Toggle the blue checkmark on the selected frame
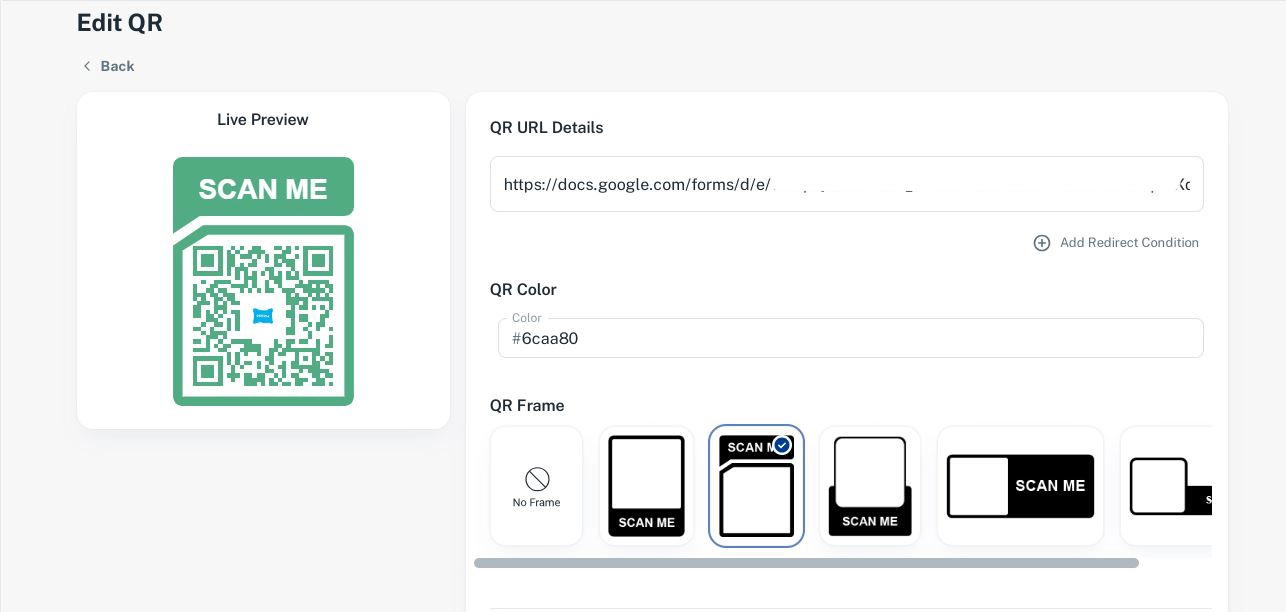The width and height of the screenshot is (1286, 612). (x=782, y=446)
